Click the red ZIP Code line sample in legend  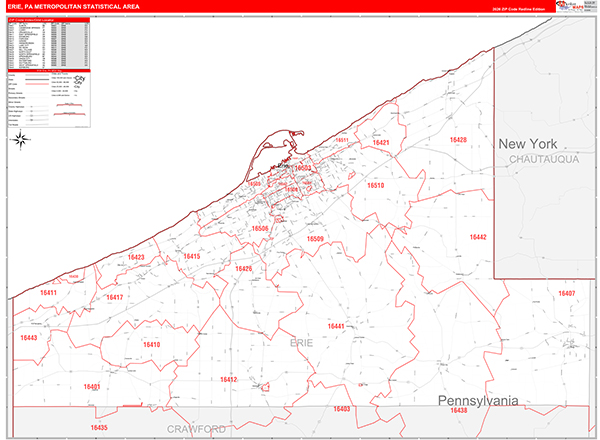(x=37, y=84)
